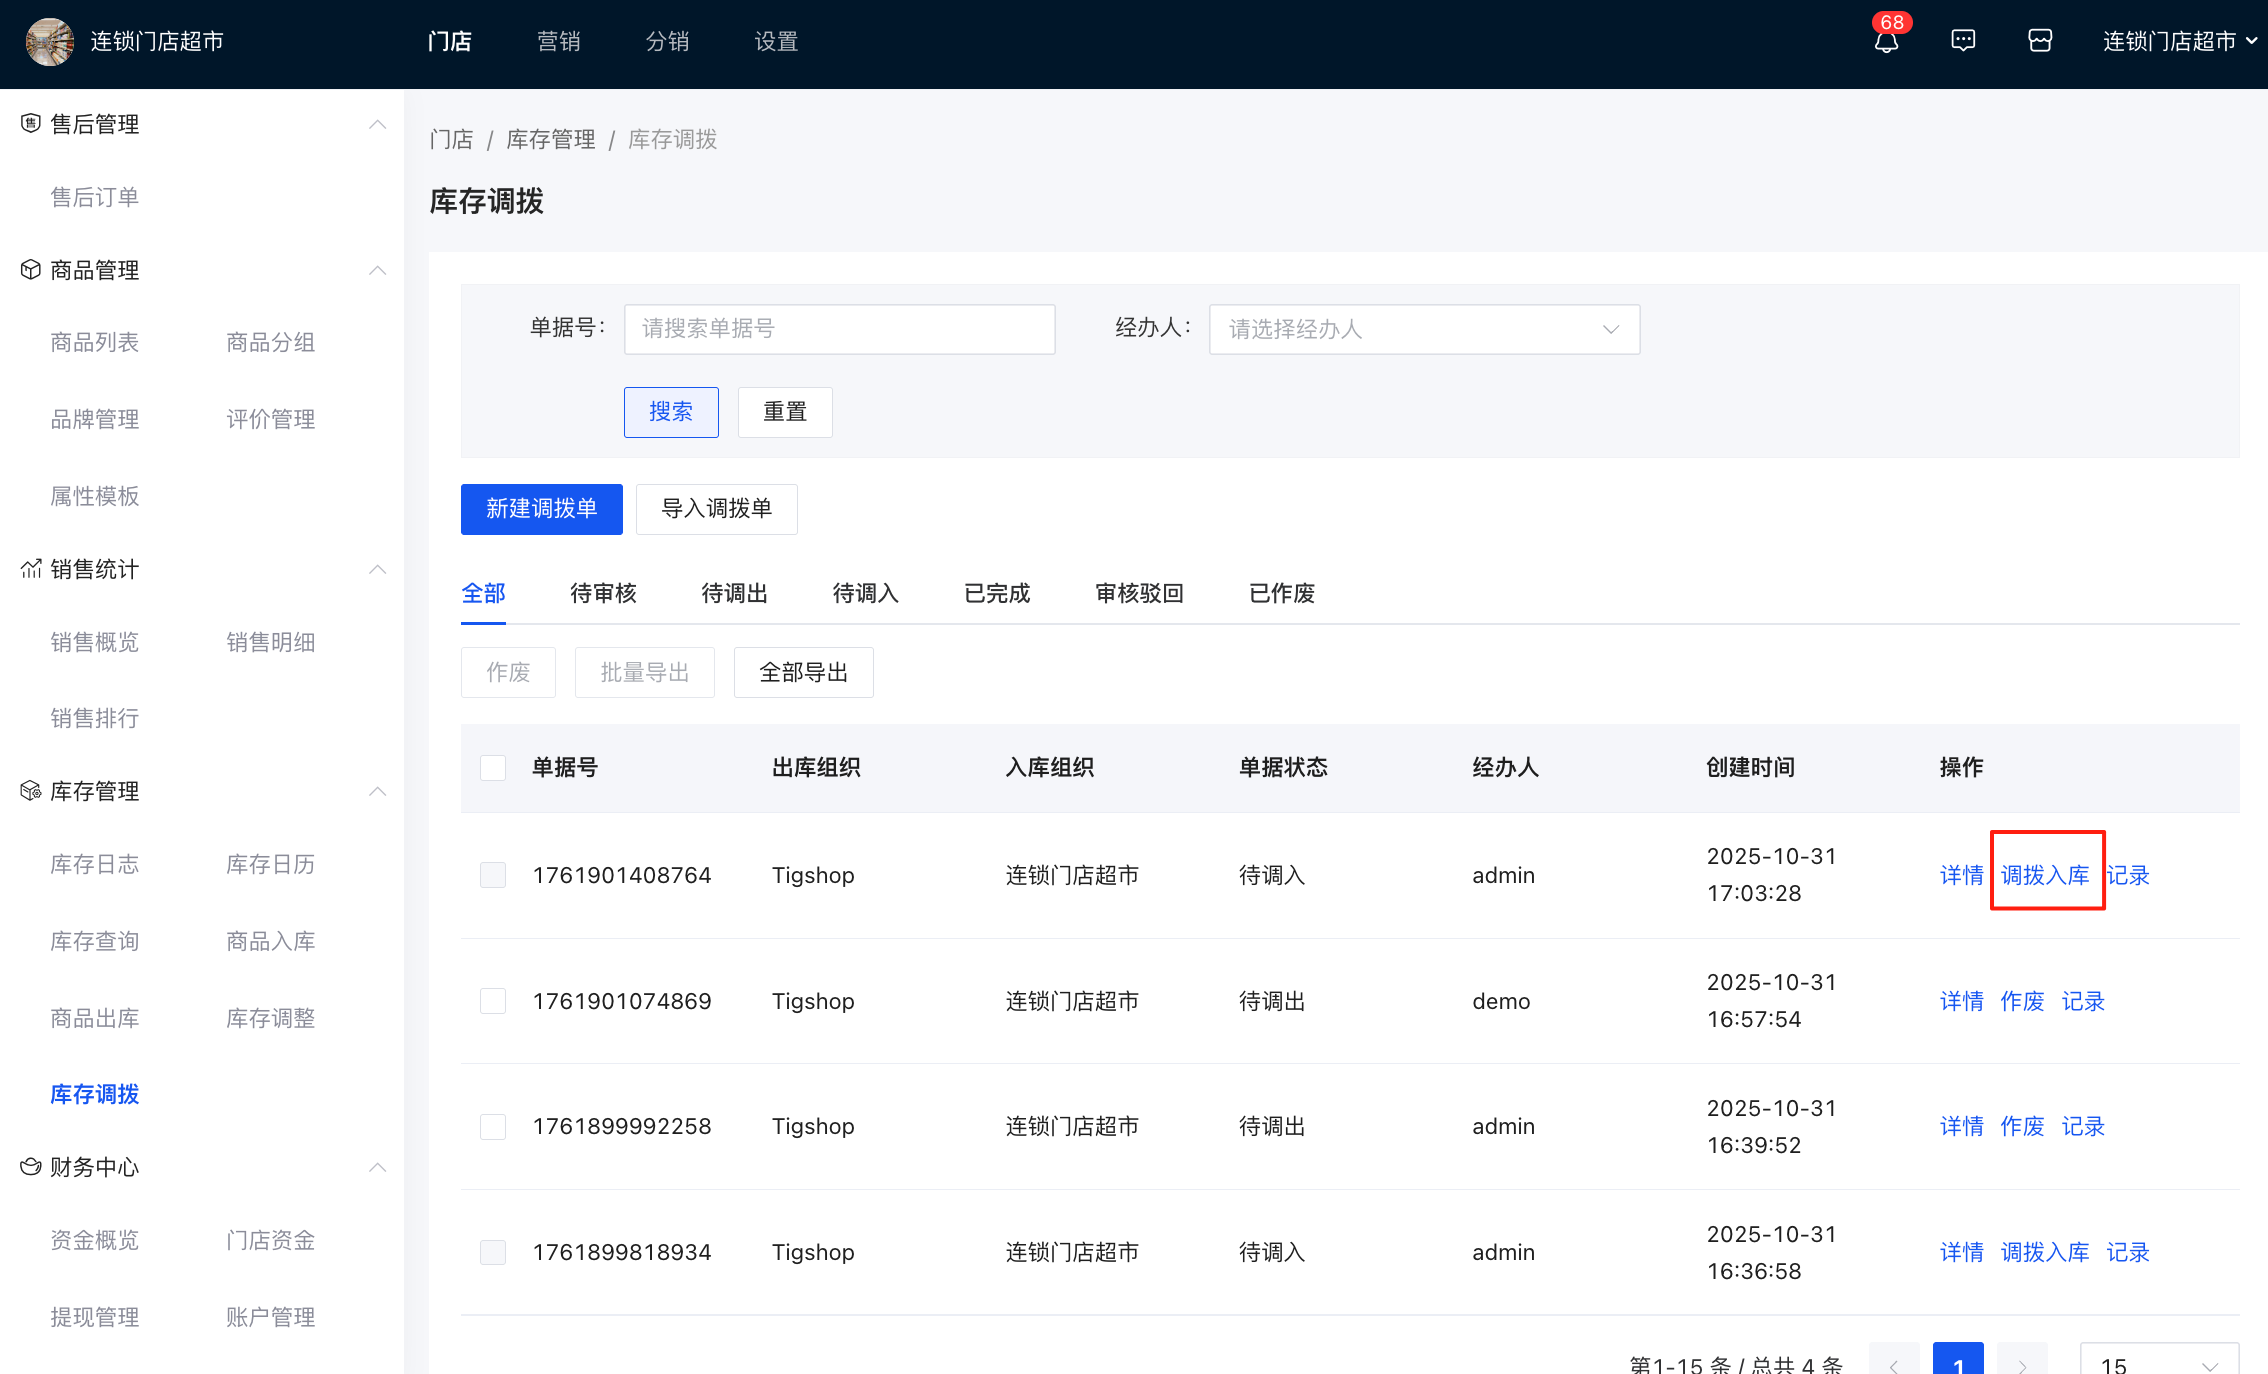Click the storefront icon in top bar
Viewport: 2268px width, 1374px height.
(x=2040, y=40)
